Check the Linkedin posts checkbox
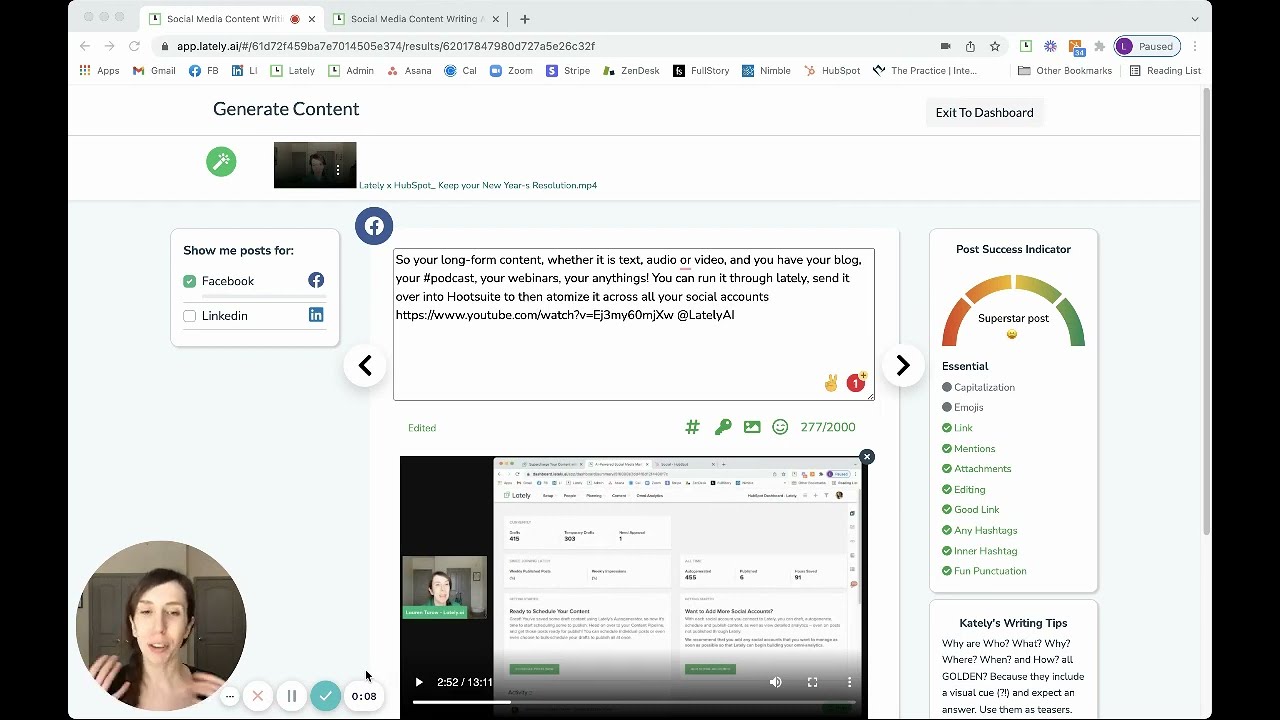The image size is (1280, 720). (190, 316)
